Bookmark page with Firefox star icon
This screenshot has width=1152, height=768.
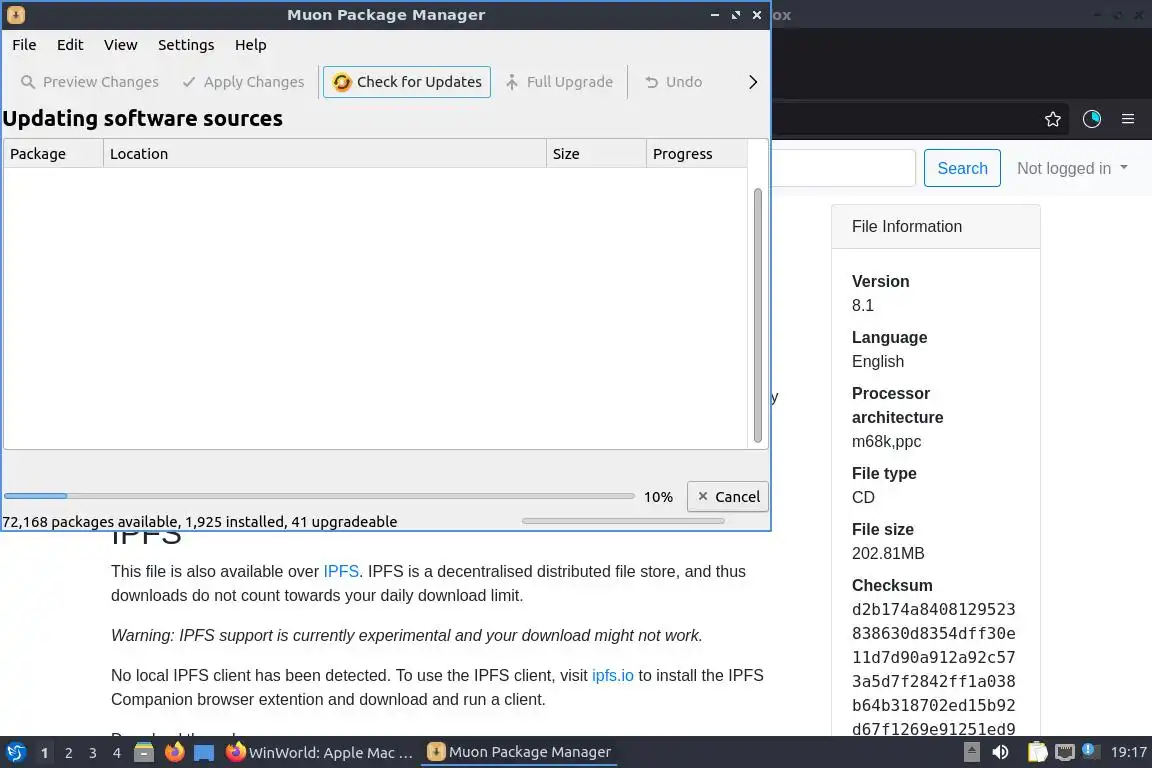pos(1053,119)
